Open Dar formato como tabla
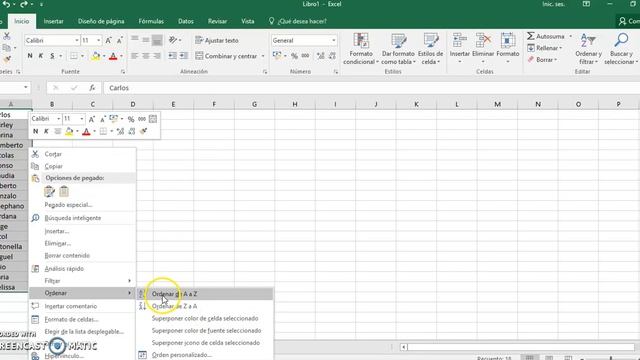Viewport: 640px width, 360px height. (398, 49)
